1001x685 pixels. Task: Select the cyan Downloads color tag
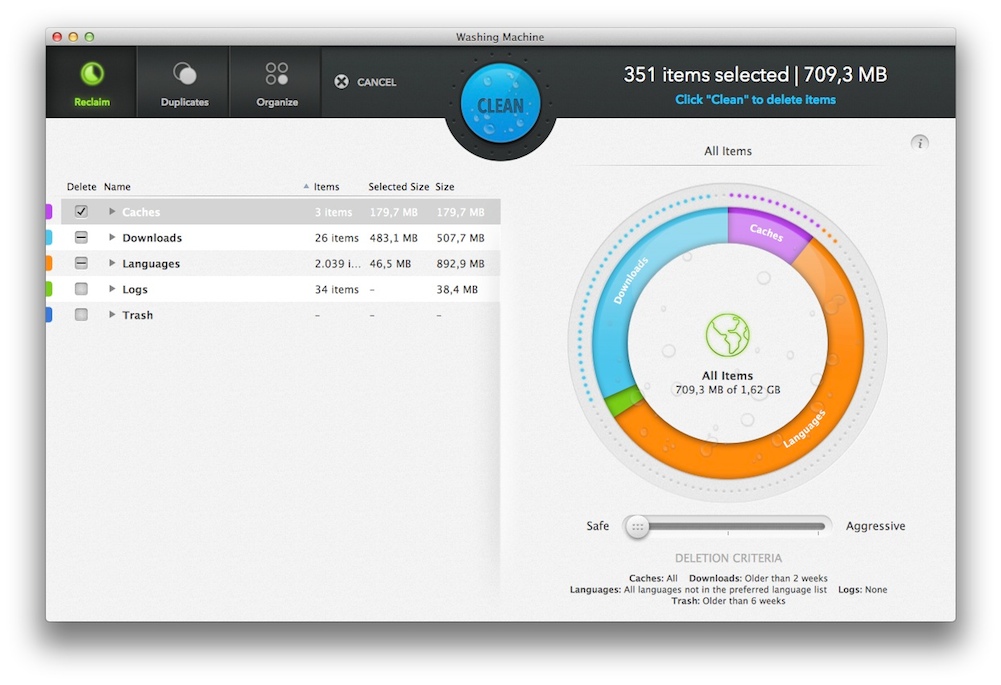49,237
